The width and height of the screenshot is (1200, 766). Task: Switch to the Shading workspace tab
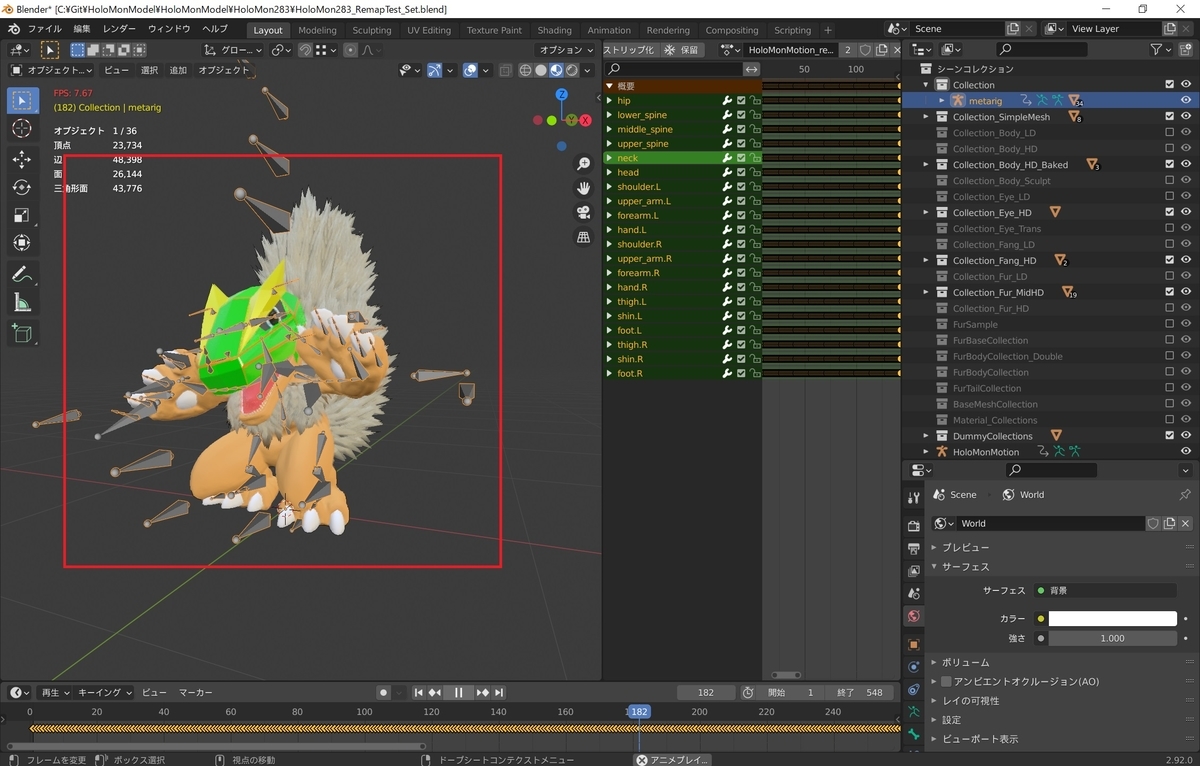tap(555, 30)
